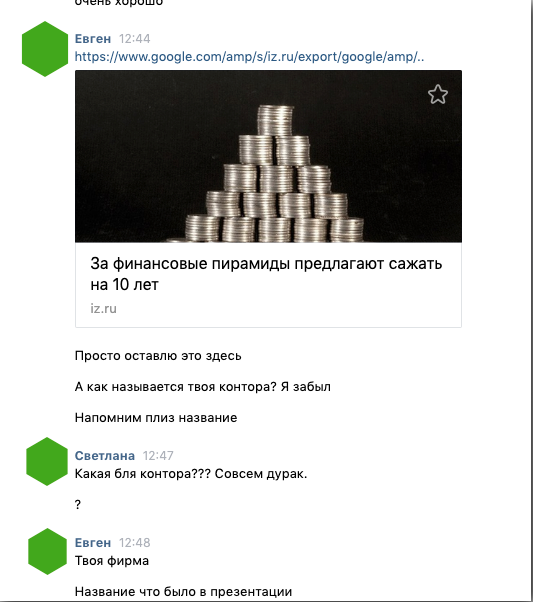This screenshot has height=602, width=533.
Task: Select message А как называется твоя контора
Action: tap(202, 387)
